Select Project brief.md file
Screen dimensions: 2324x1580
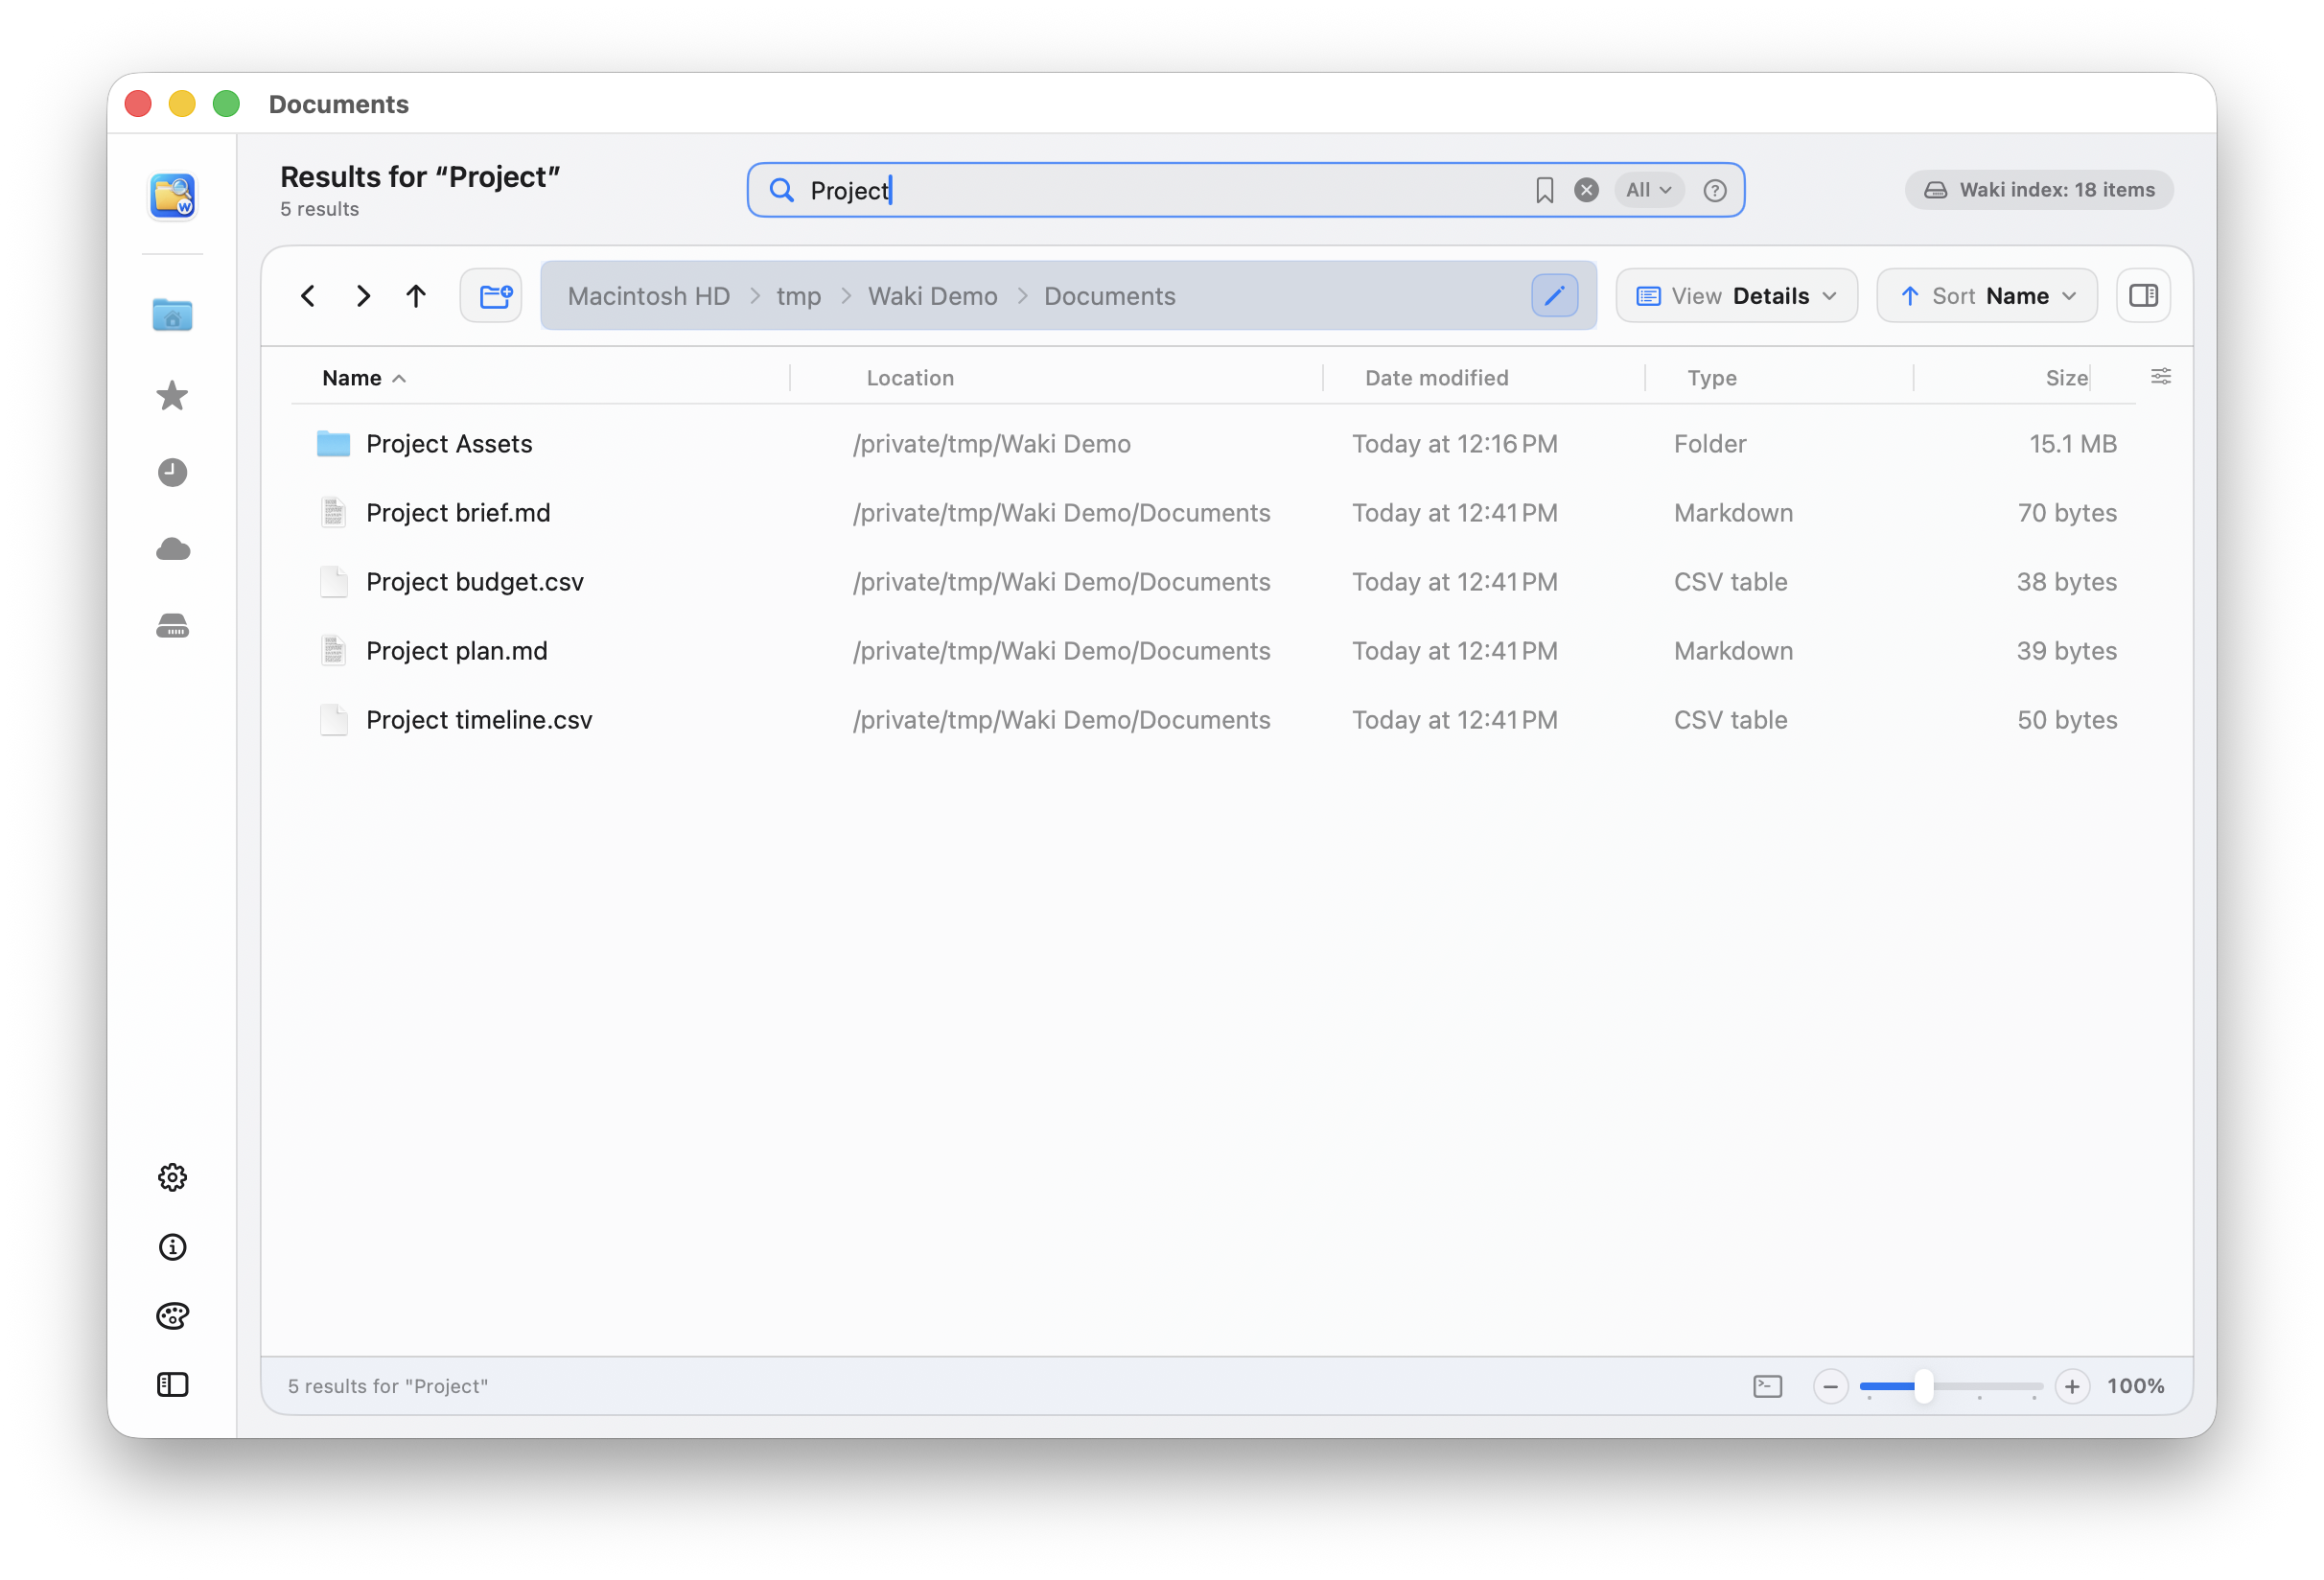coord(1213,513)
